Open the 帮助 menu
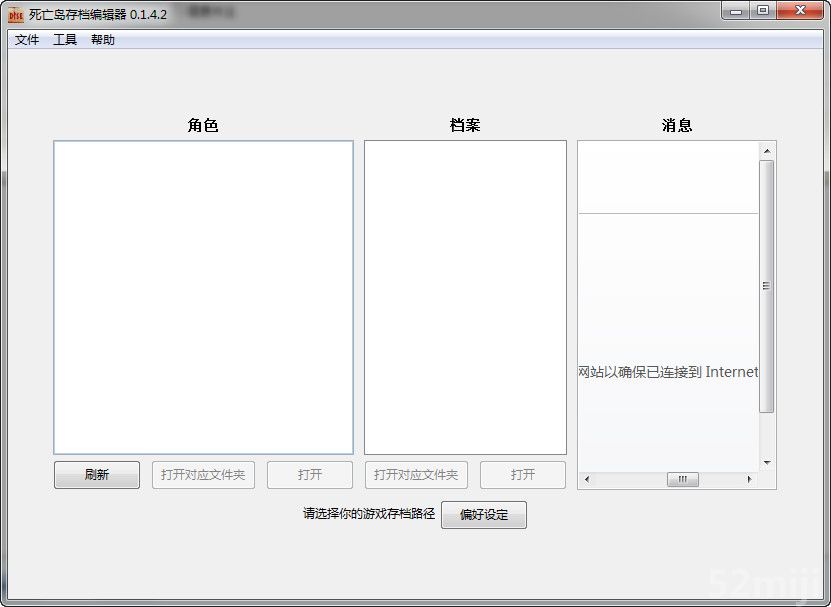831x607 pixels. [x=103, y=40]
